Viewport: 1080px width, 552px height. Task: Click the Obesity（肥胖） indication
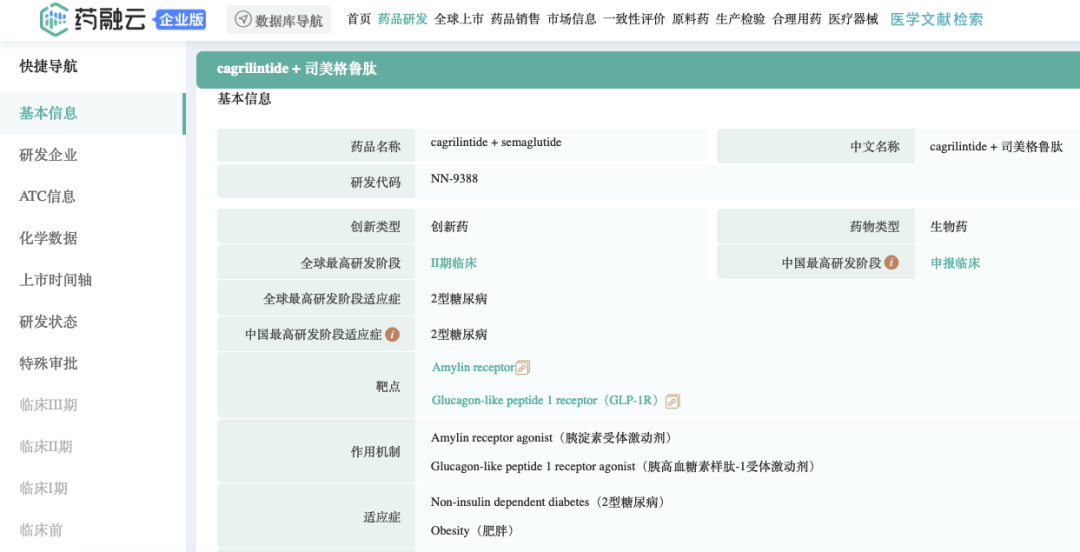pos(472,531)
